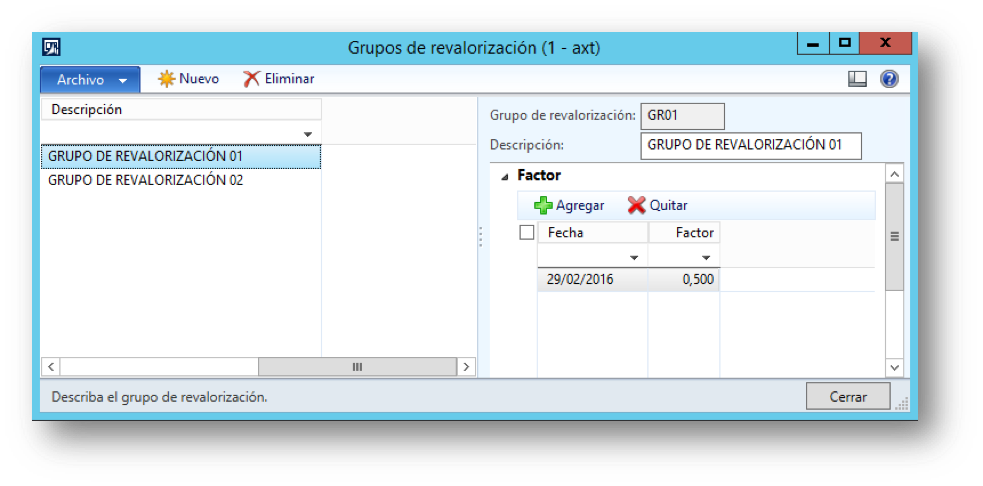Click the Descripción input field
The width and height of the screenshot is (983, 486).
(x=751, y=145)
